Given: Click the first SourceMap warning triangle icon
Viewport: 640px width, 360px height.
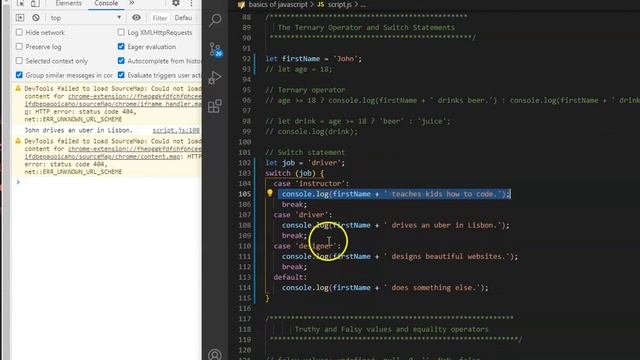Looking at the screenshot, I should click(x=18, y=88).
